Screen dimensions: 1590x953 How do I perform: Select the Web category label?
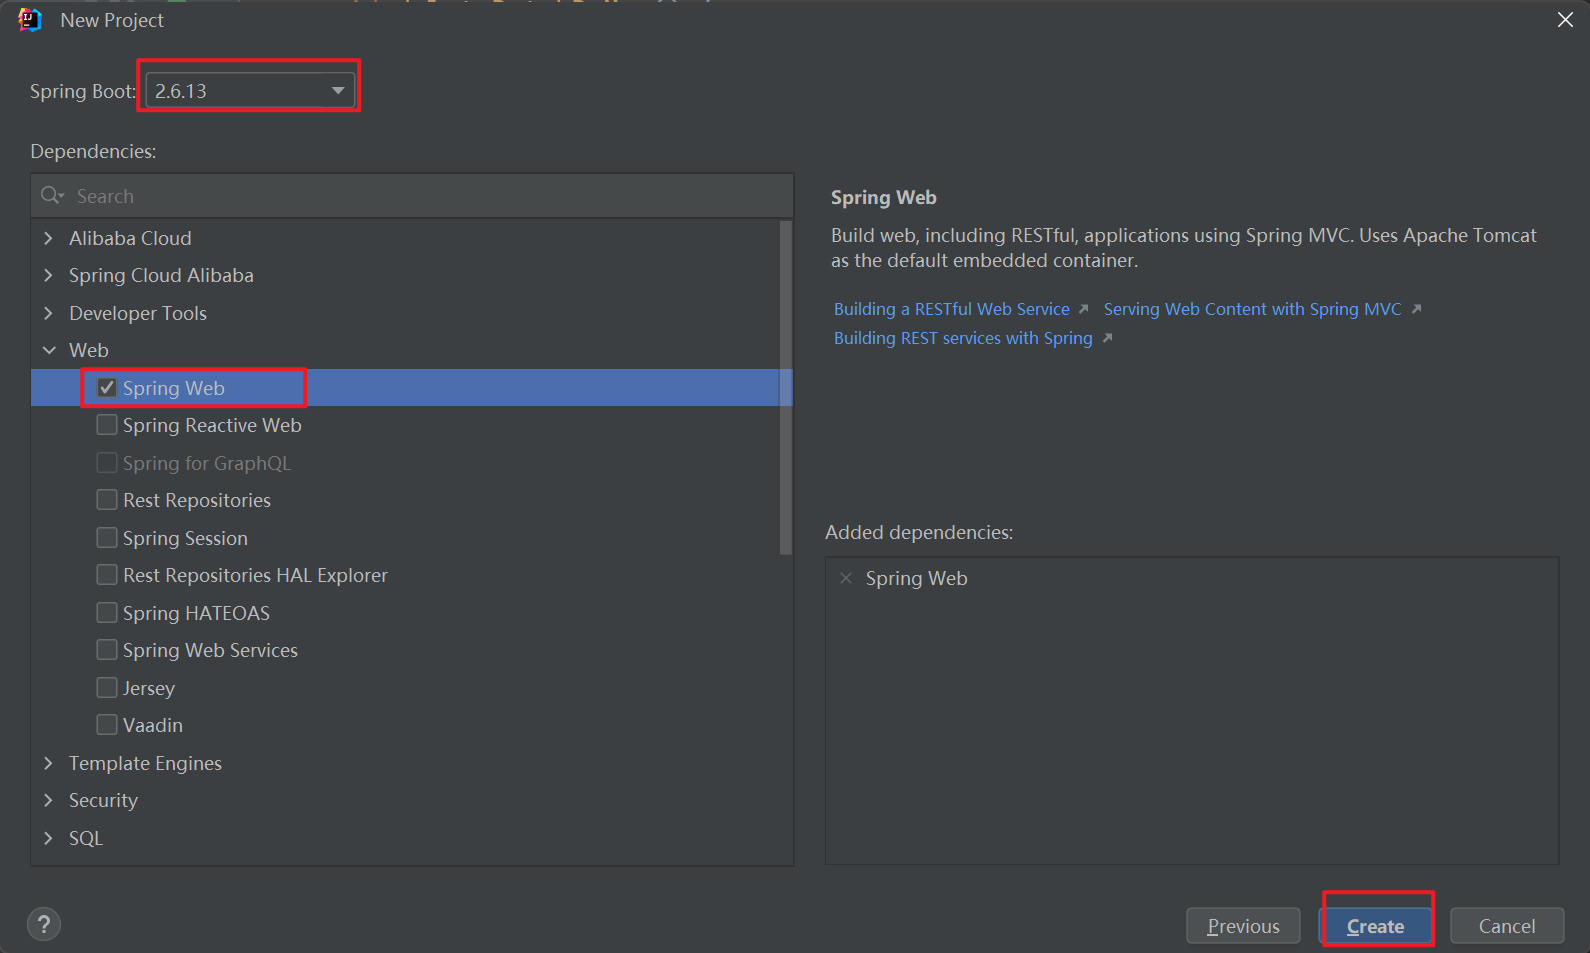tap(89, 350)
